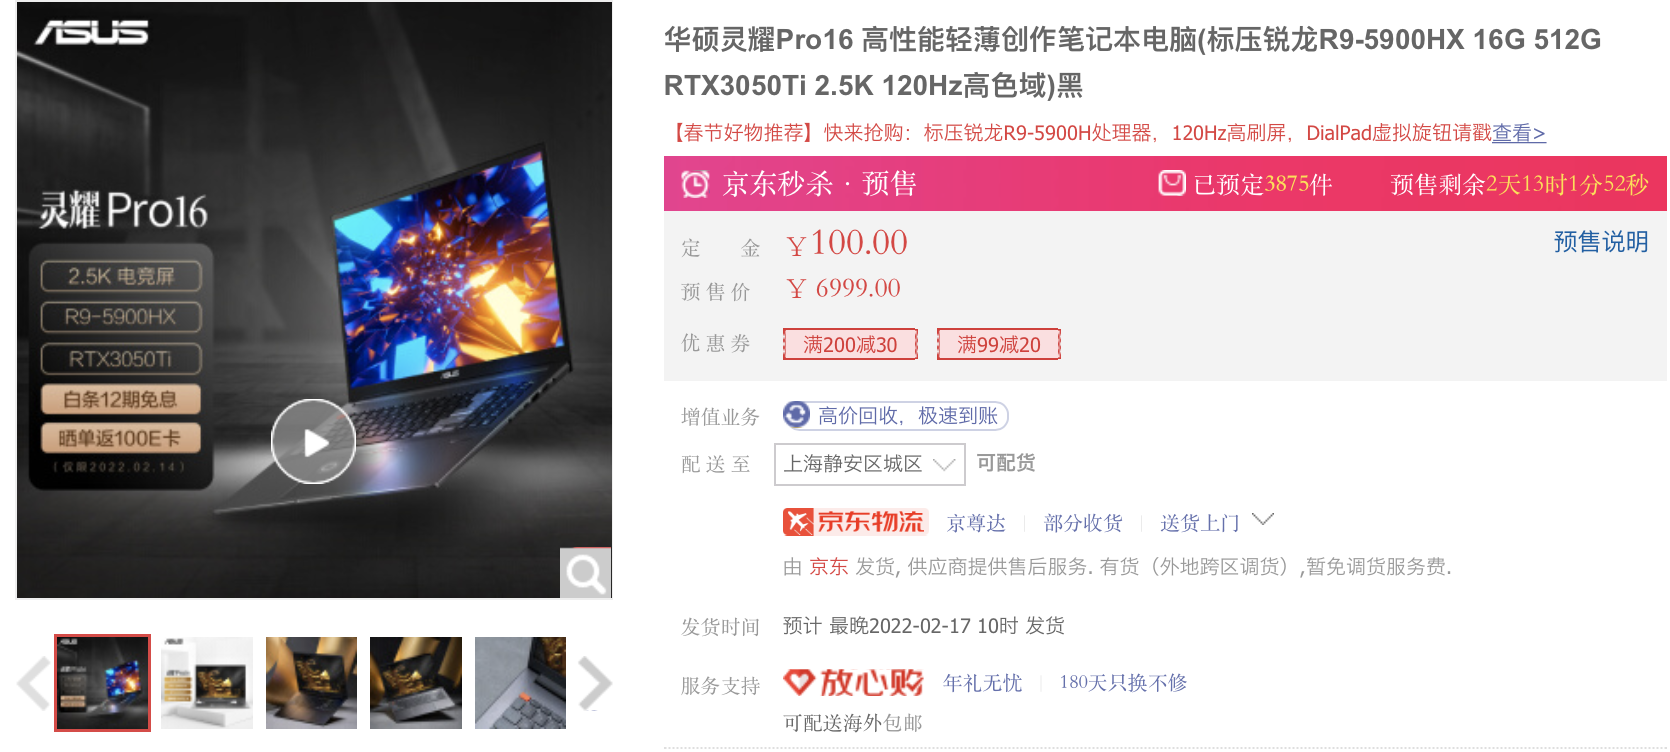This screenshot has height=752, width=1670.
Task: Follow the 查看> promo link
Action: click(1519, 133)
